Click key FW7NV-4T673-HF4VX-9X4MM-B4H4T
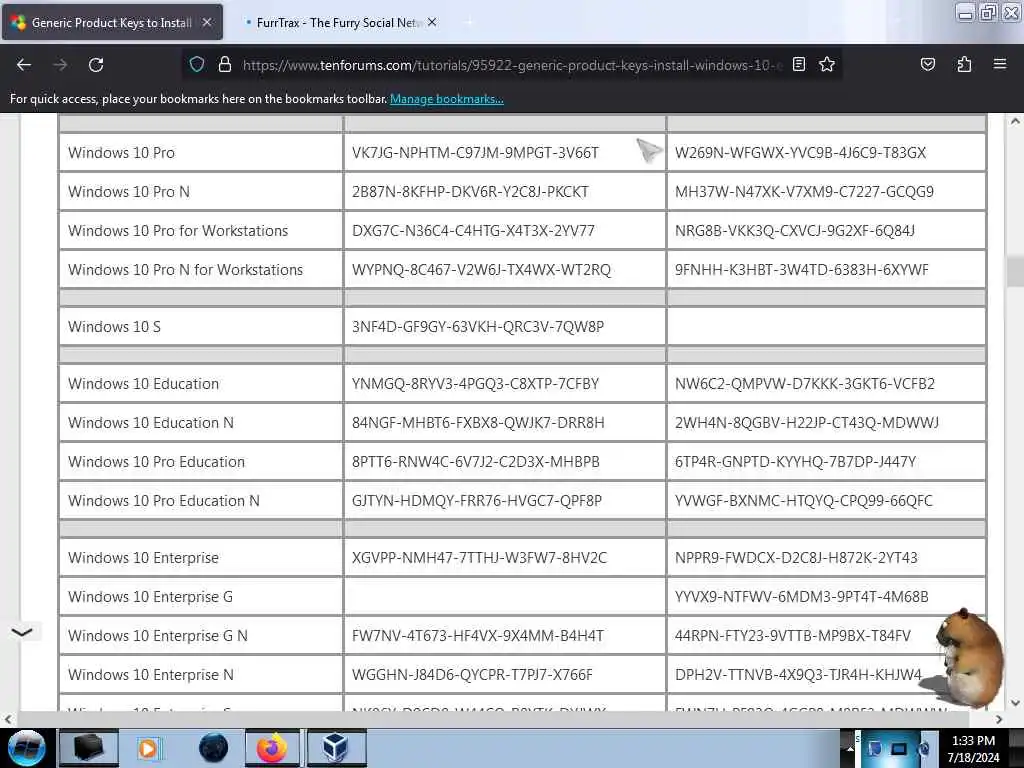The image size is (1024, 768). pos(477,635)
